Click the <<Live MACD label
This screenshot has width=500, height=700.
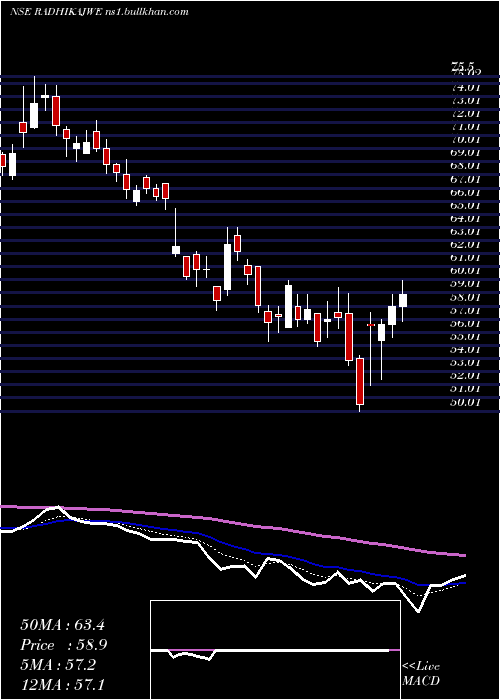421,674
